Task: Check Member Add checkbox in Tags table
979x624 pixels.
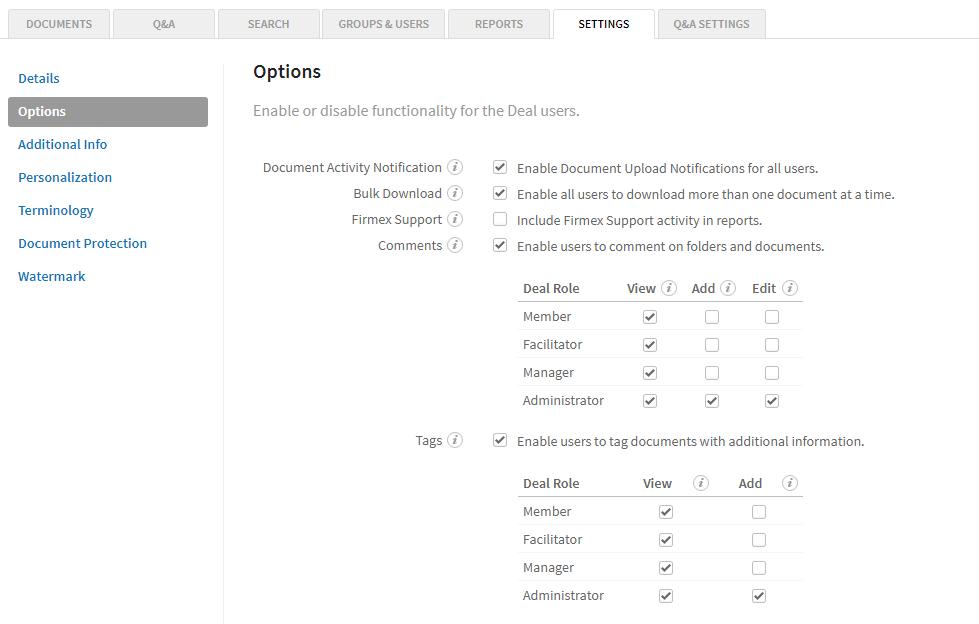Action: pos(759,512)
